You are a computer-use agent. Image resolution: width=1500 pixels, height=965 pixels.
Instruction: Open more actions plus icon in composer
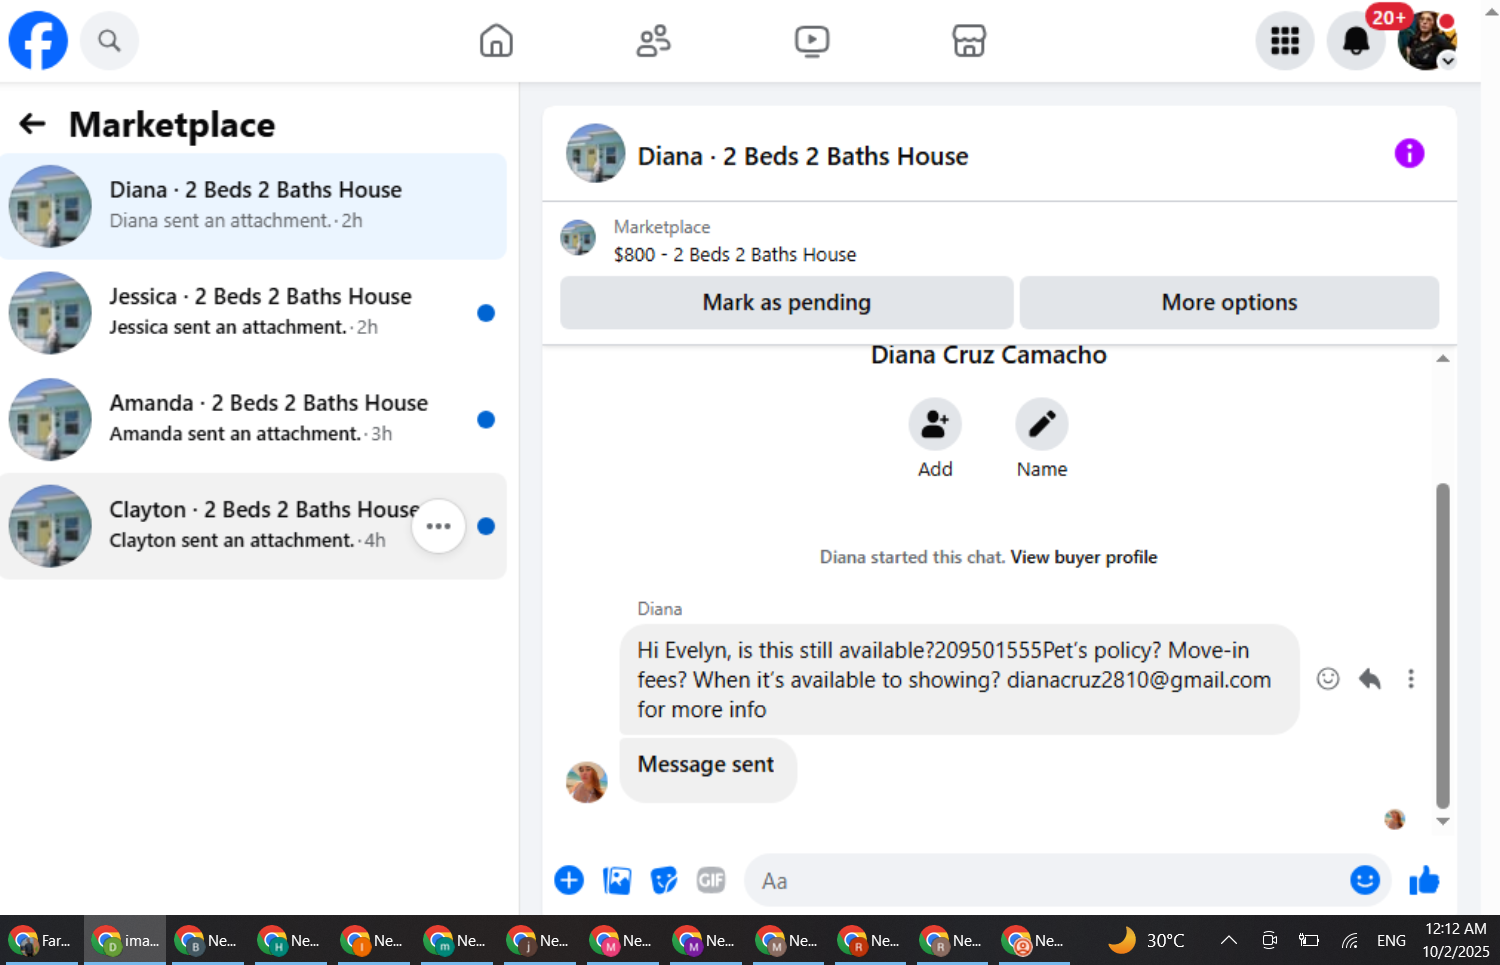click(x=569, y=880)
